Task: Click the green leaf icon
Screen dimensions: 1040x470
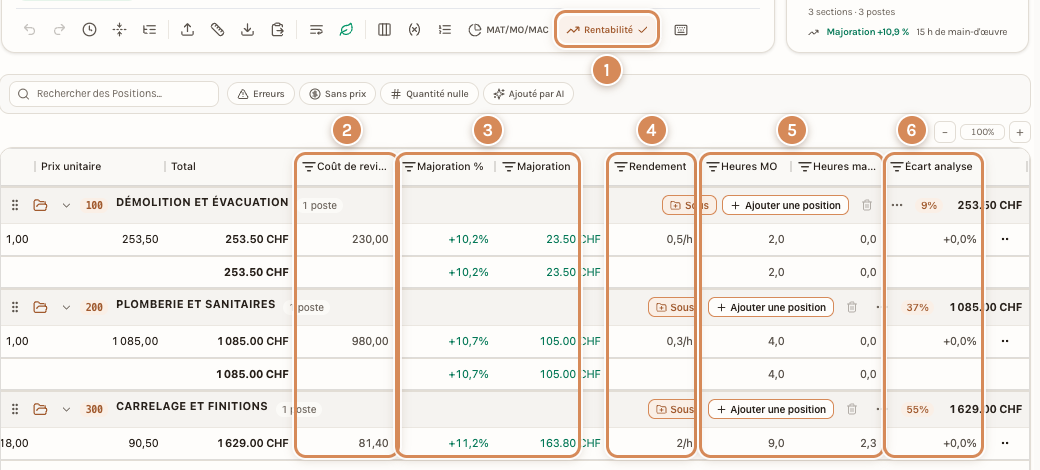Action: (x=346, y=30)
